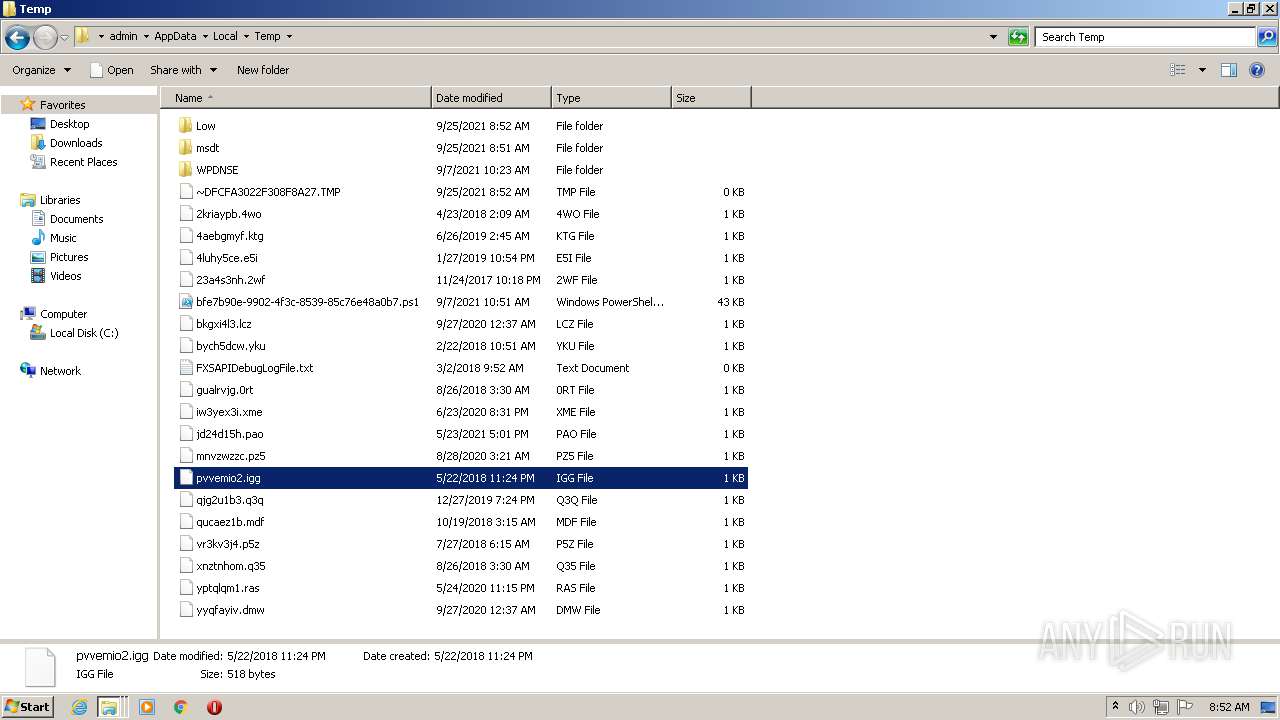Sort by the Size column header
Image resolution: width=1280 pixels, height=720 pixels.
pos(711,98)
